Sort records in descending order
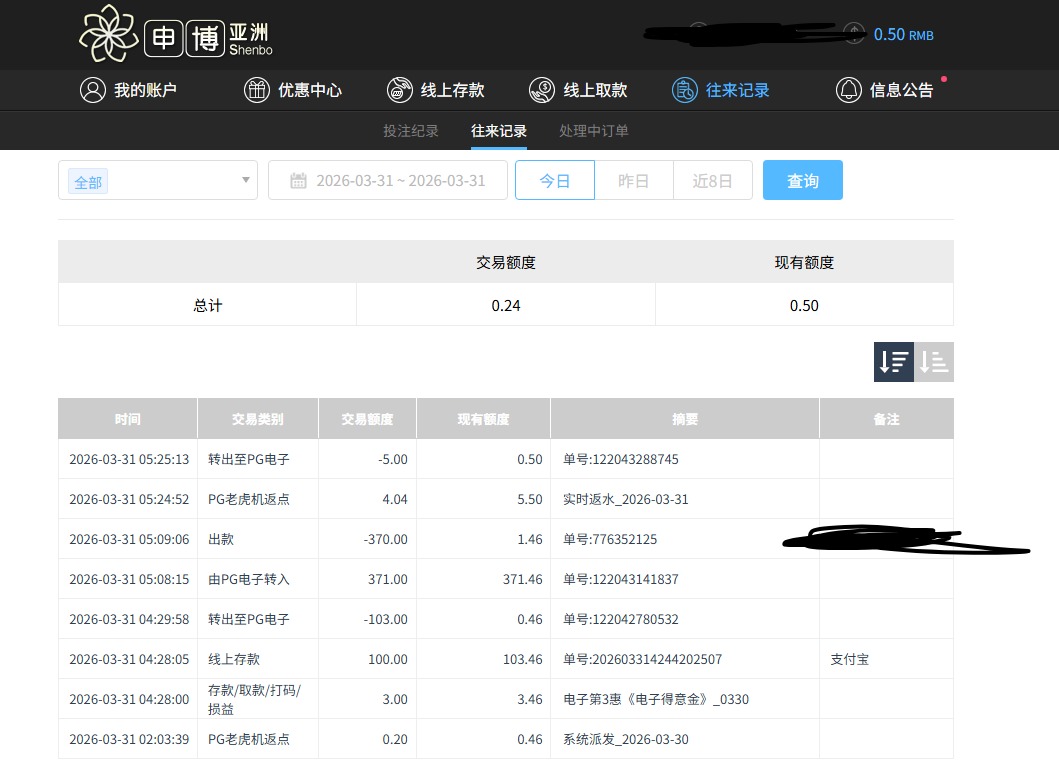The image size is (1059, 779). point(893,362)
